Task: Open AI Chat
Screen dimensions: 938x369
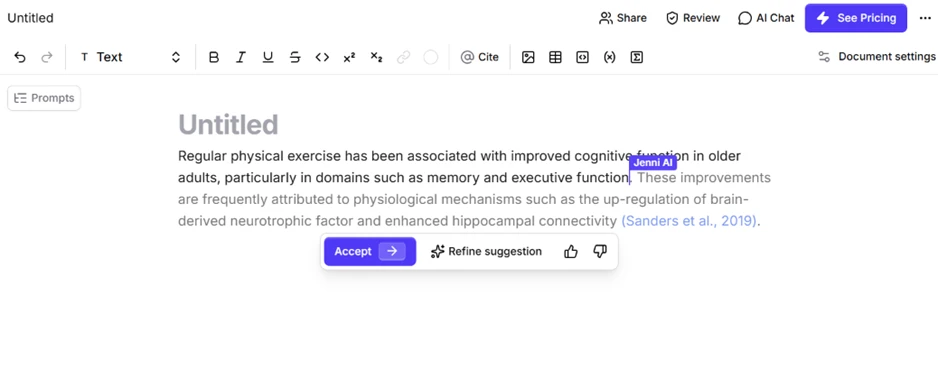Action: [766, 18]
